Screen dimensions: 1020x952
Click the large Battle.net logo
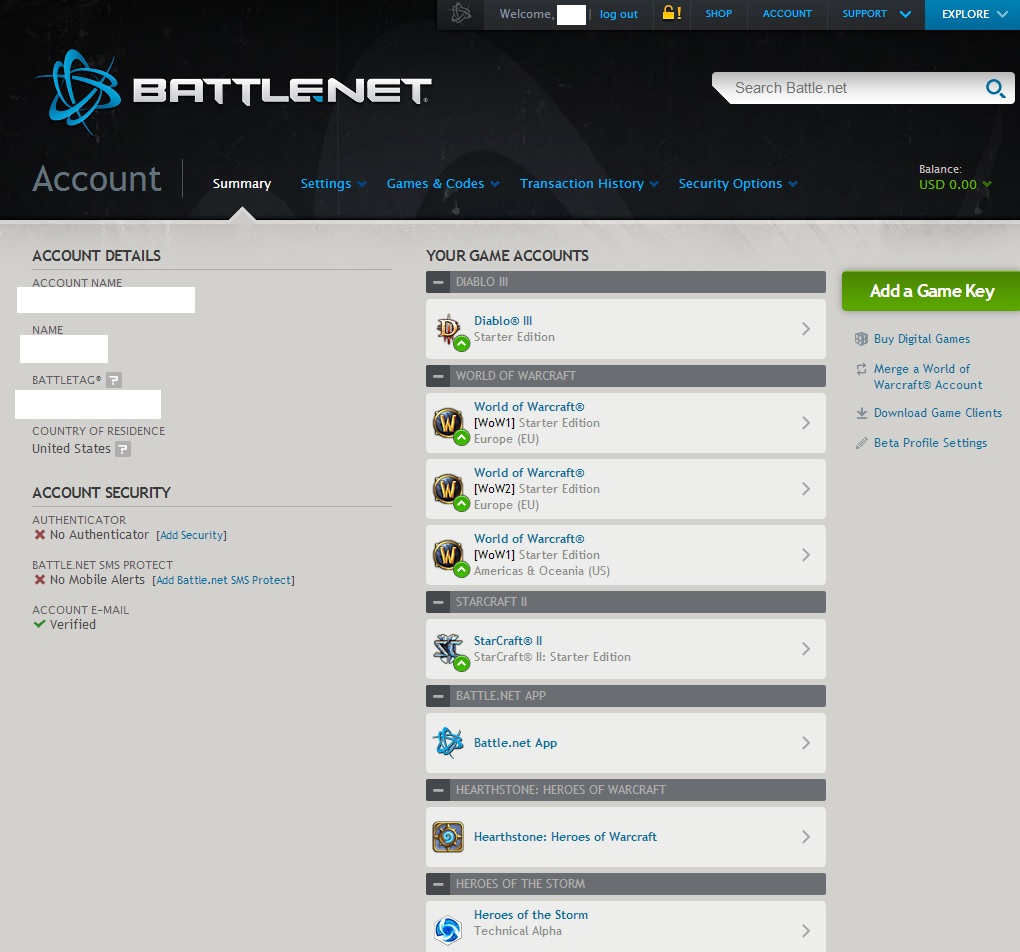[x=234, y=91]
